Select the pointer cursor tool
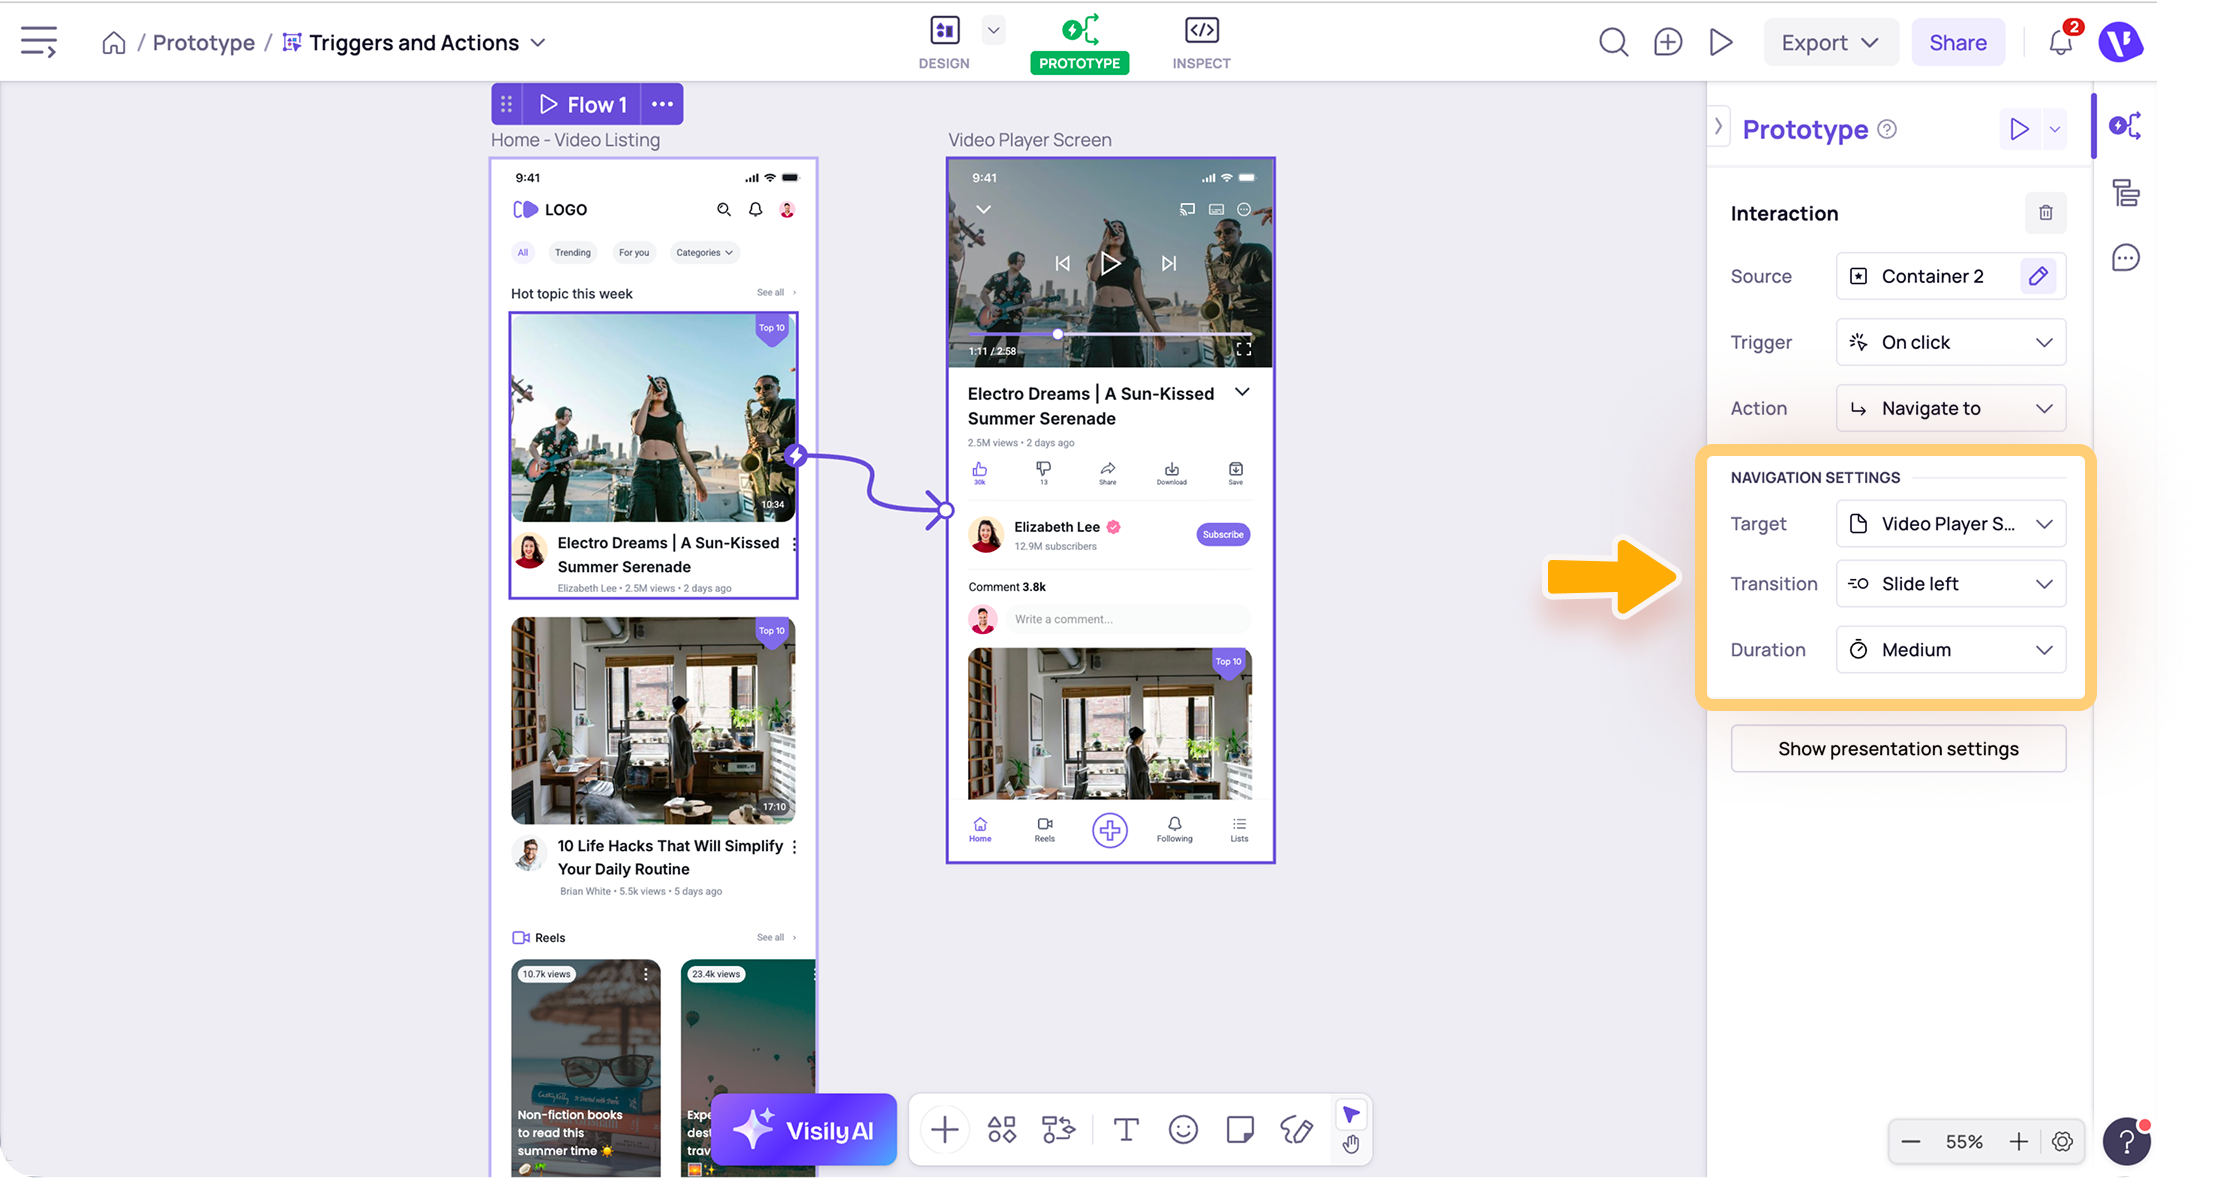2216x1178 pixels. pos(1351,1115)
